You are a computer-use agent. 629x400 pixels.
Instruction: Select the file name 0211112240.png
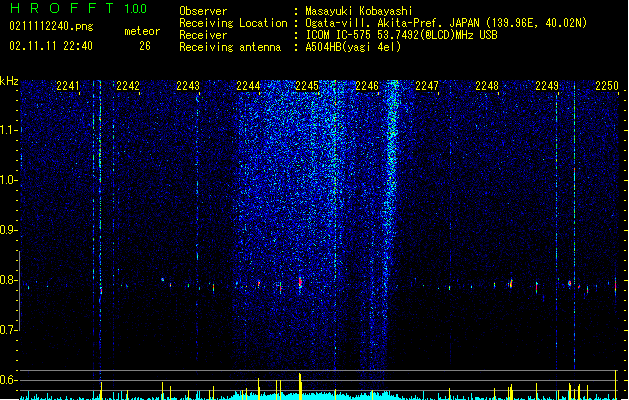[51, 26]
